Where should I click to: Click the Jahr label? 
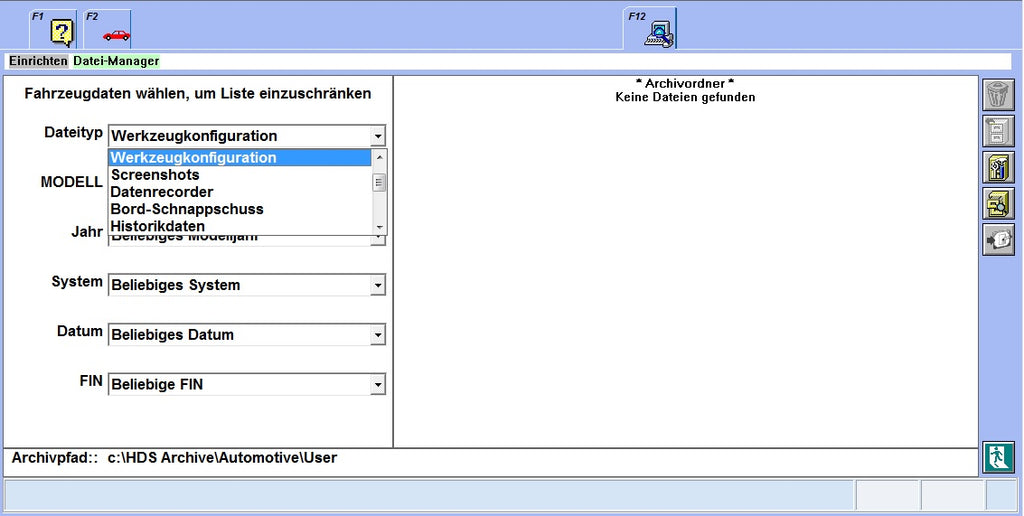click(87, 232)
